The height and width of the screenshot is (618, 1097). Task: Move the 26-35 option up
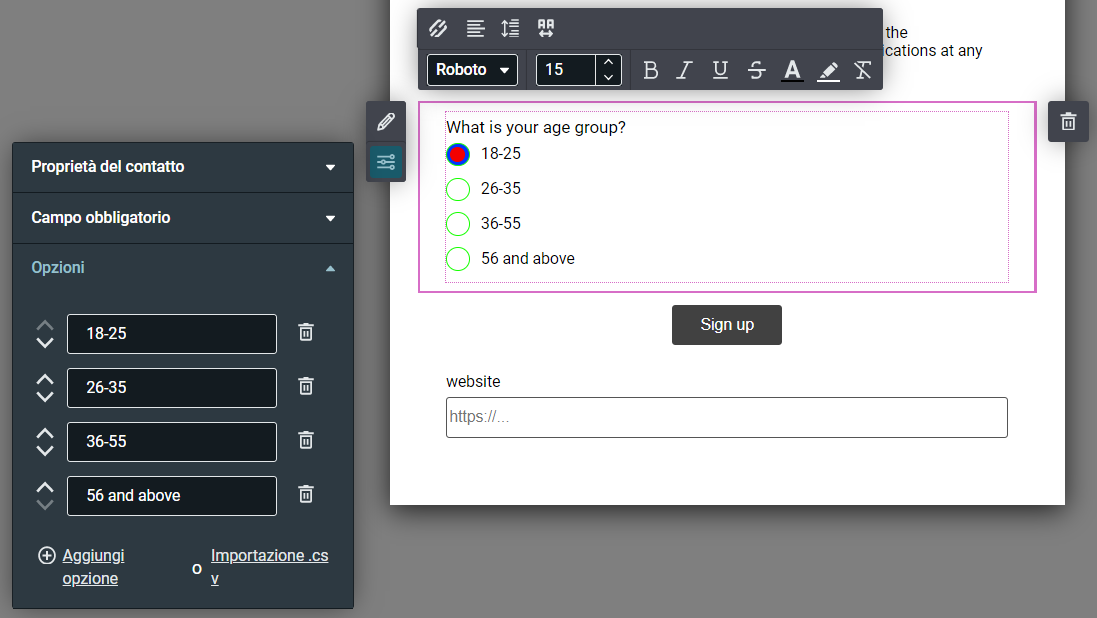point(45,379)
